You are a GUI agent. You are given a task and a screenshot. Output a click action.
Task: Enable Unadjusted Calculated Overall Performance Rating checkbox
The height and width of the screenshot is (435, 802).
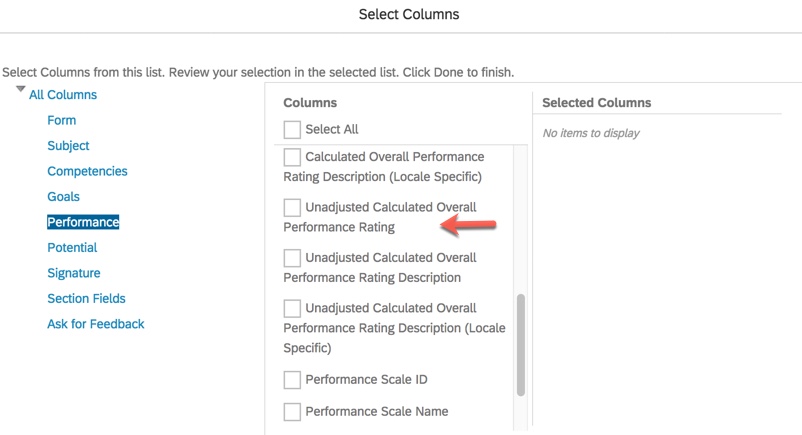pos(292,207)
